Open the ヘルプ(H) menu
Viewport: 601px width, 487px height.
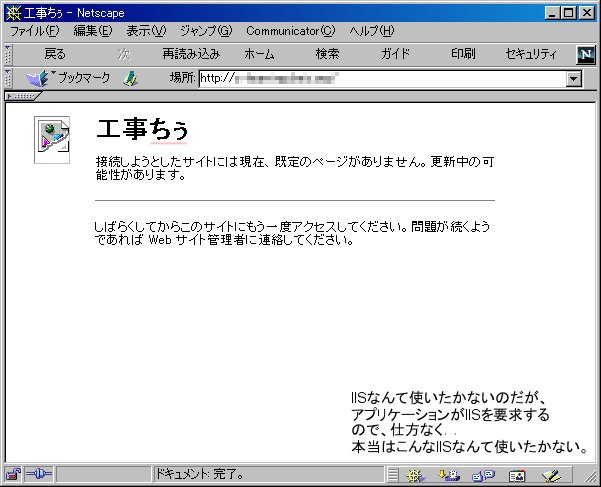click(372, 31)
